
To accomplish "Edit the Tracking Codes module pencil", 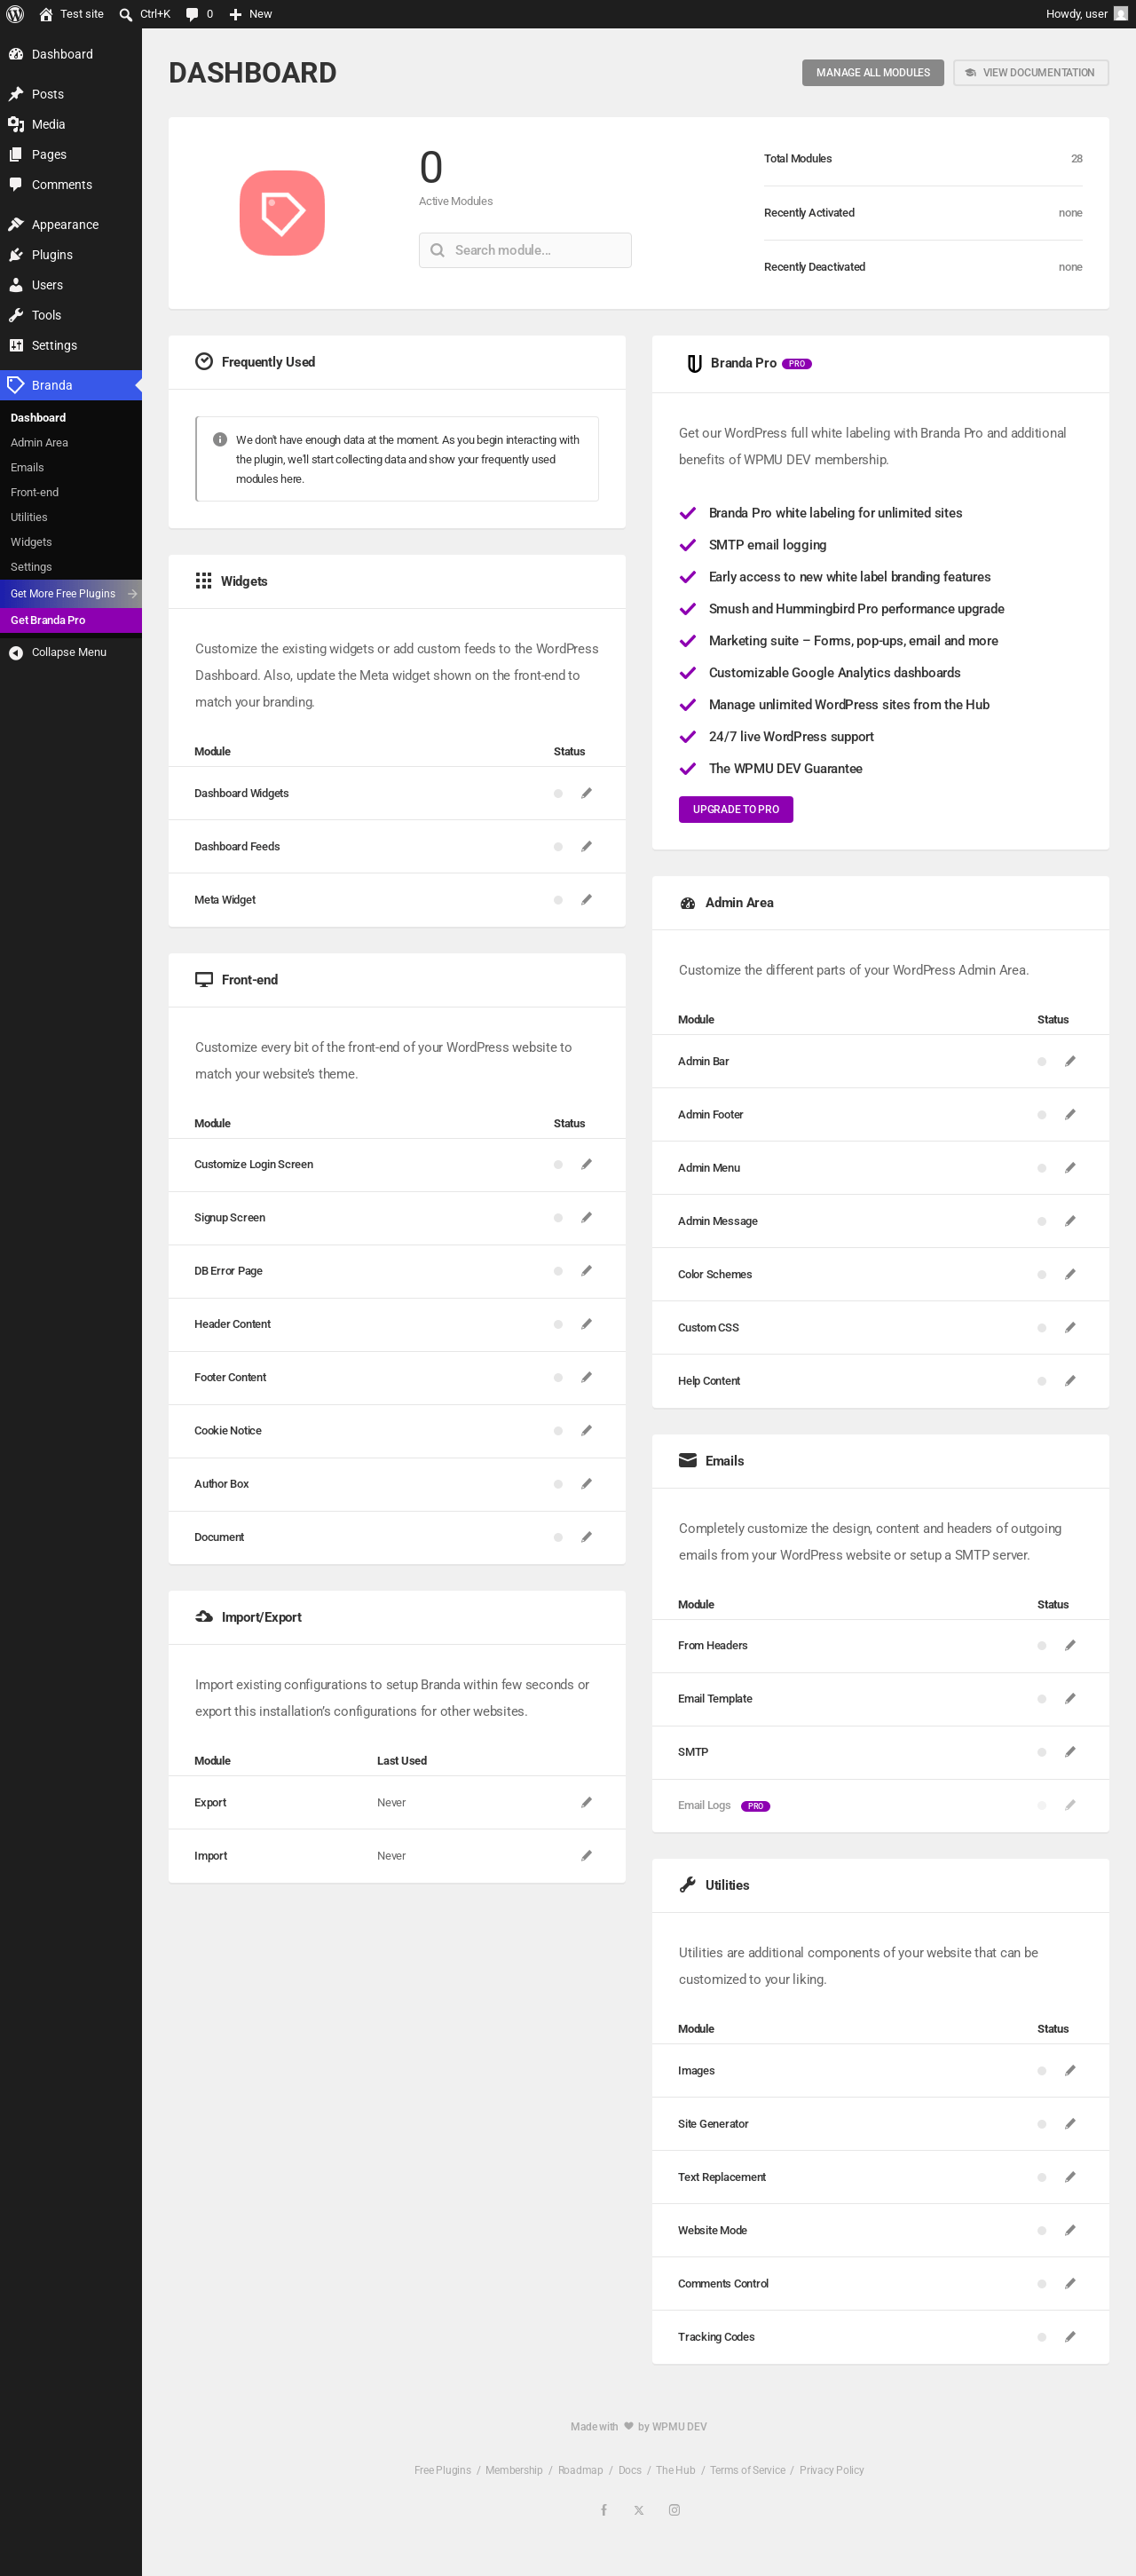I will coord(1070,2336).
